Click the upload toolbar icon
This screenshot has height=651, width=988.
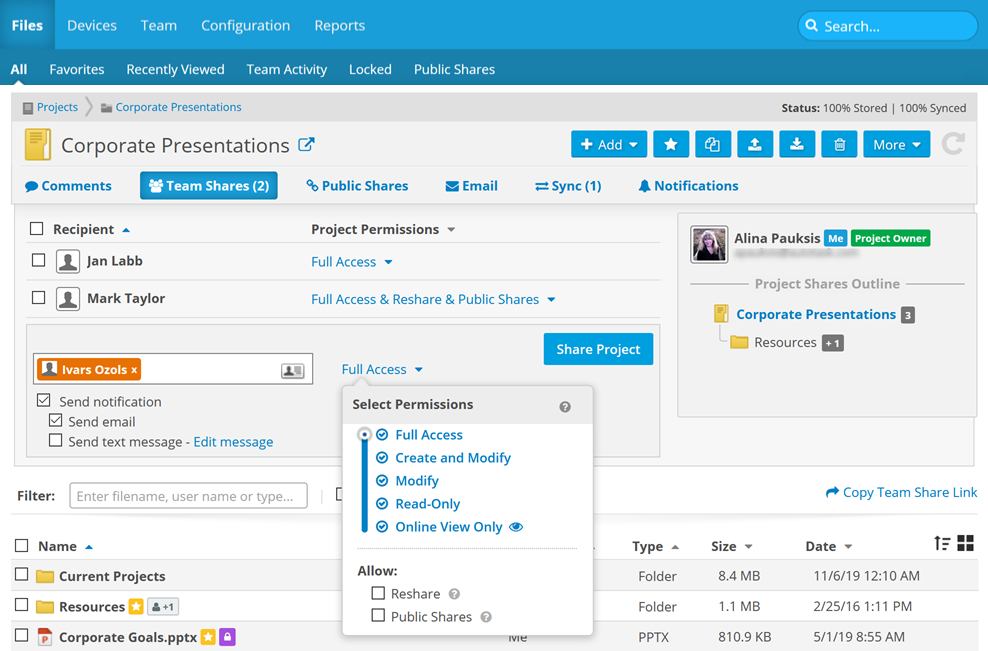click(755, 145)
